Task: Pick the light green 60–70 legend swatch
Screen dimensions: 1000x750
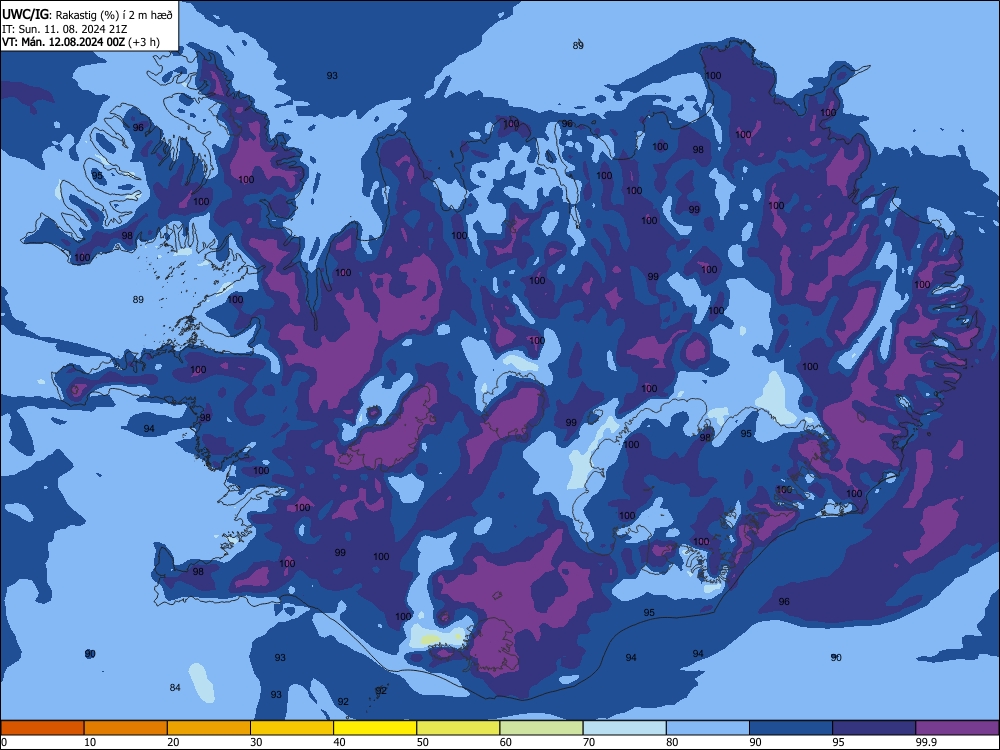Action: click(541, 728)
